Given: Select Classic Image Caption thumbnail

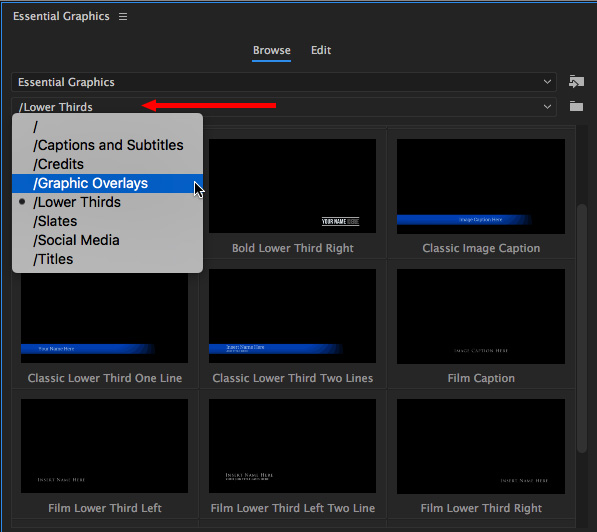Looking at the screenshot, I should tap(481, 186).
